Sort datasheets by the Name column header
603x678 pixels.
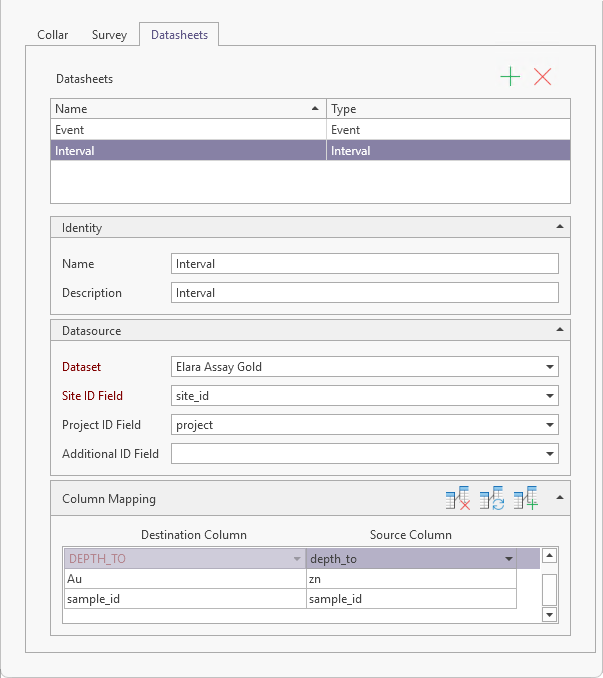(187, 109)
